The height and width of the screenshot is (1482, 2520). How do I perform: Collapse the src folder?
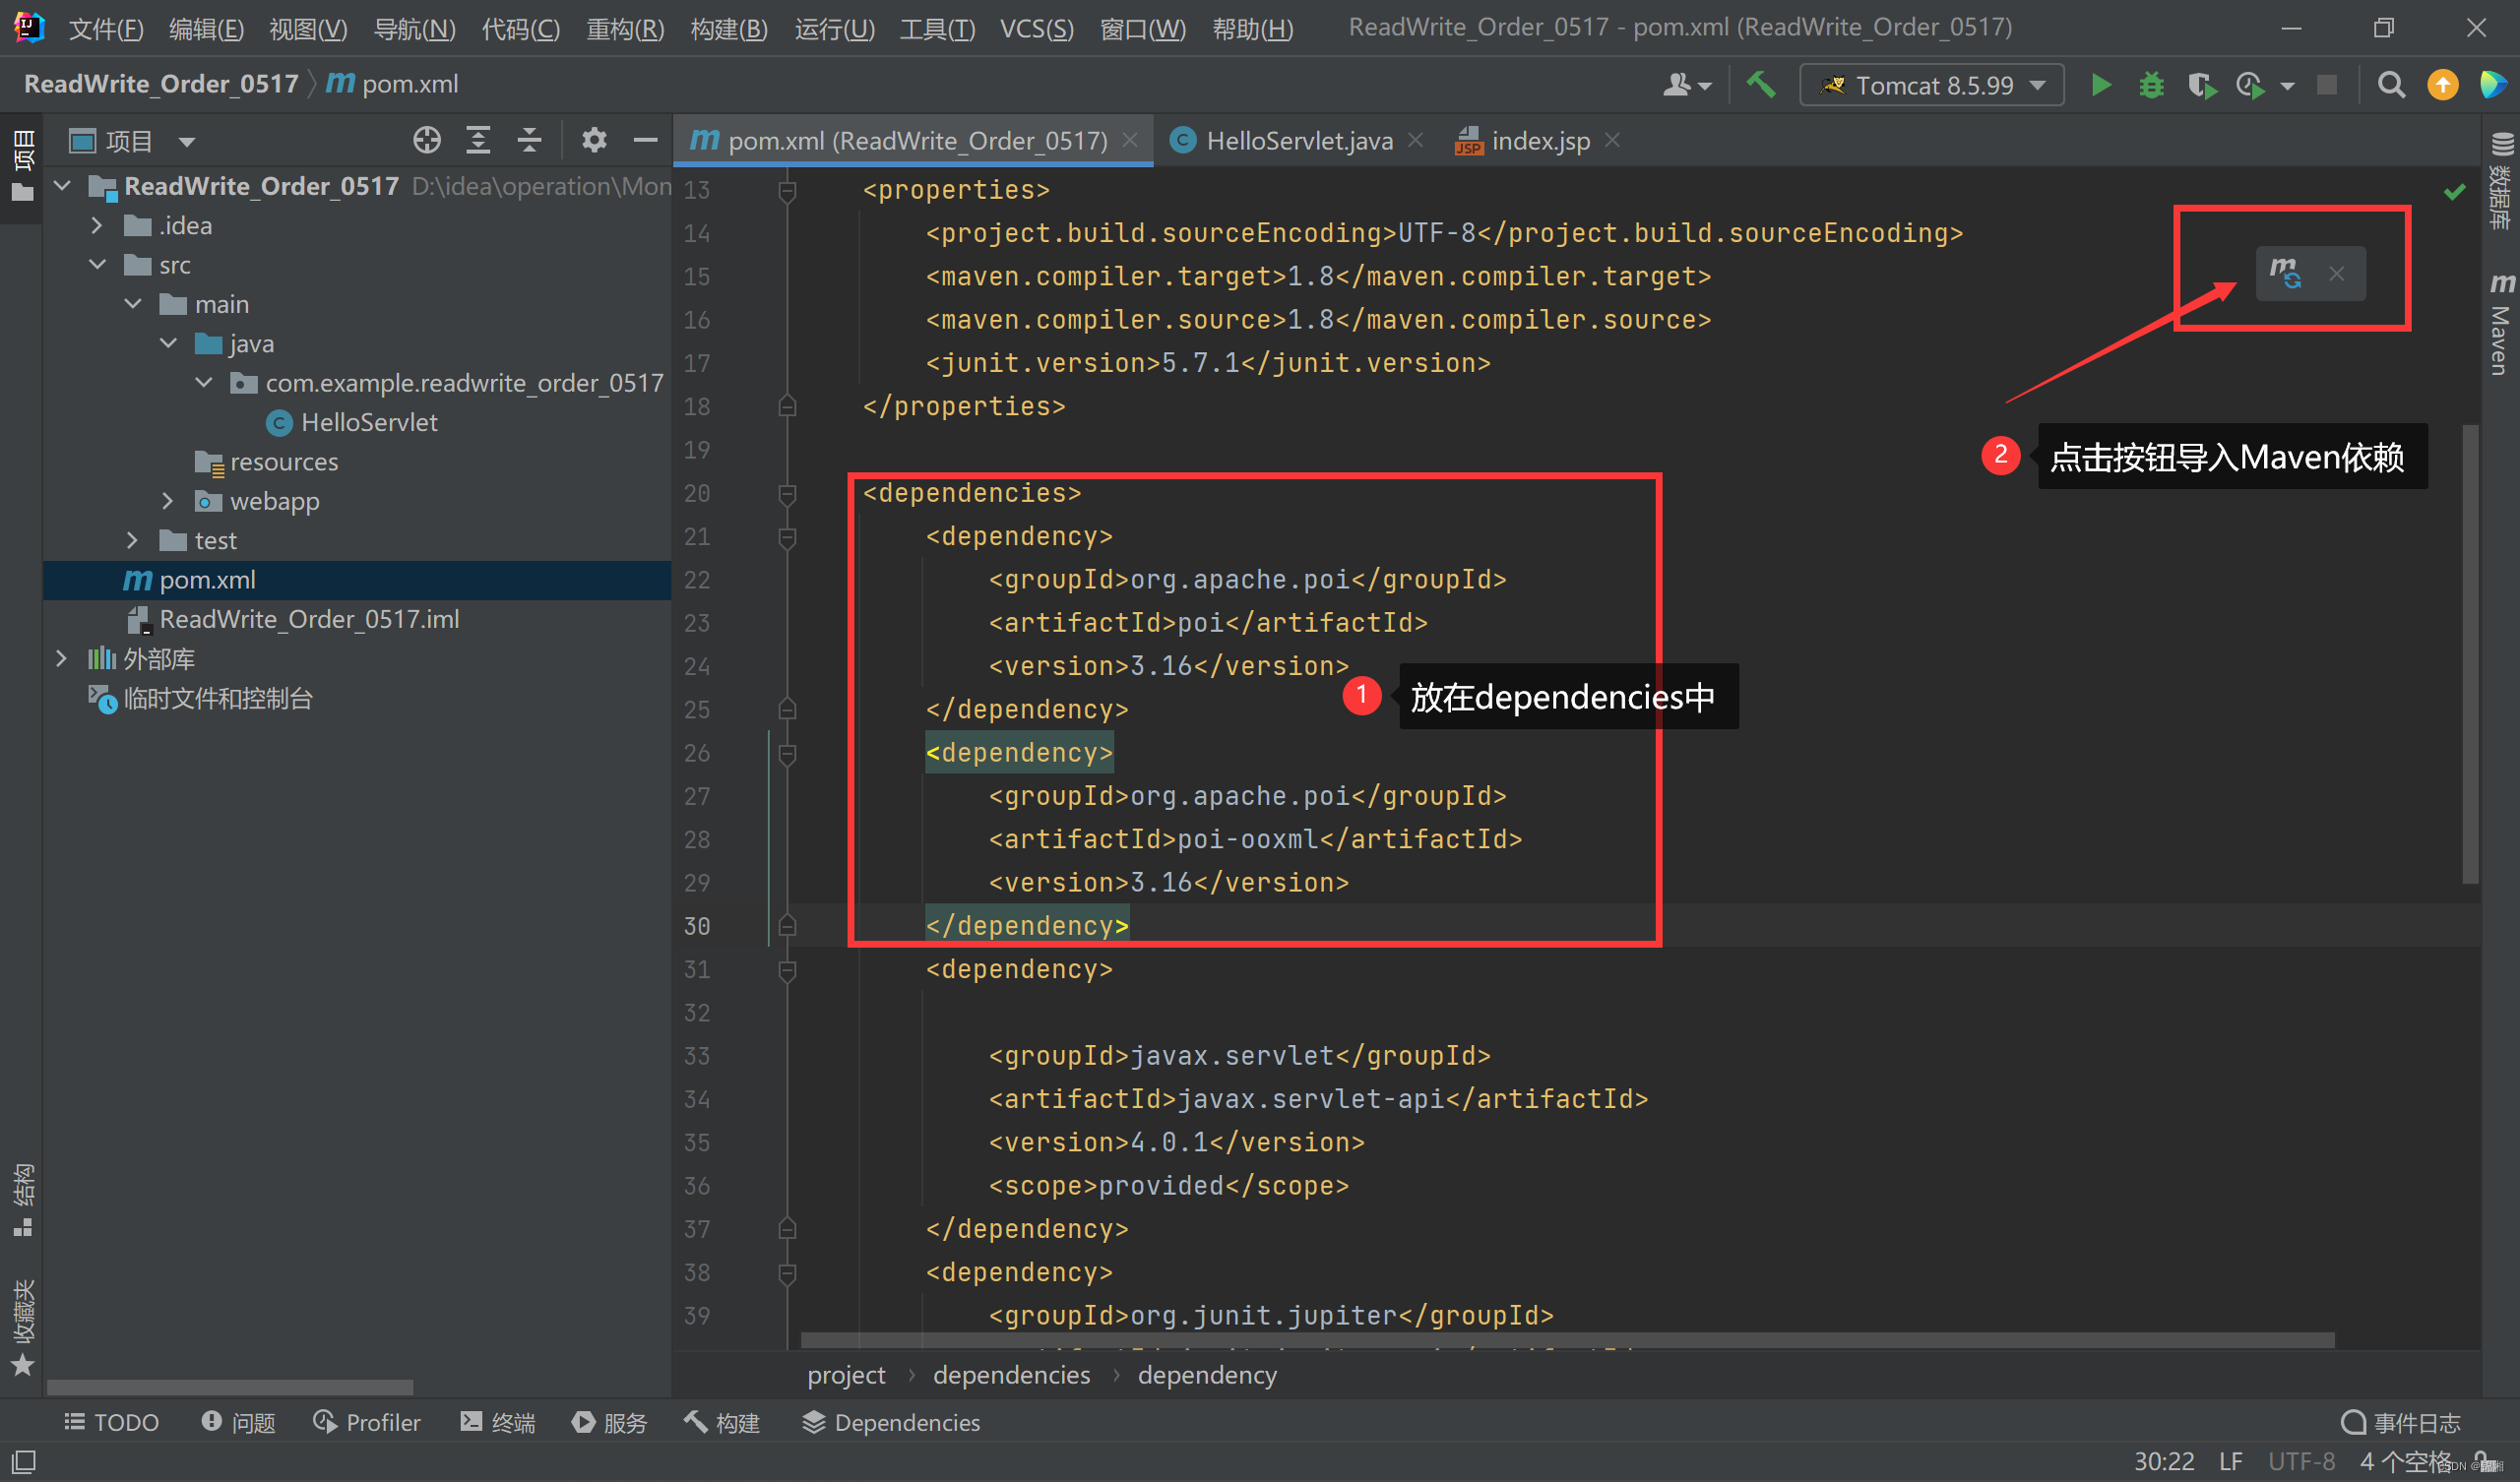[98, 265]
